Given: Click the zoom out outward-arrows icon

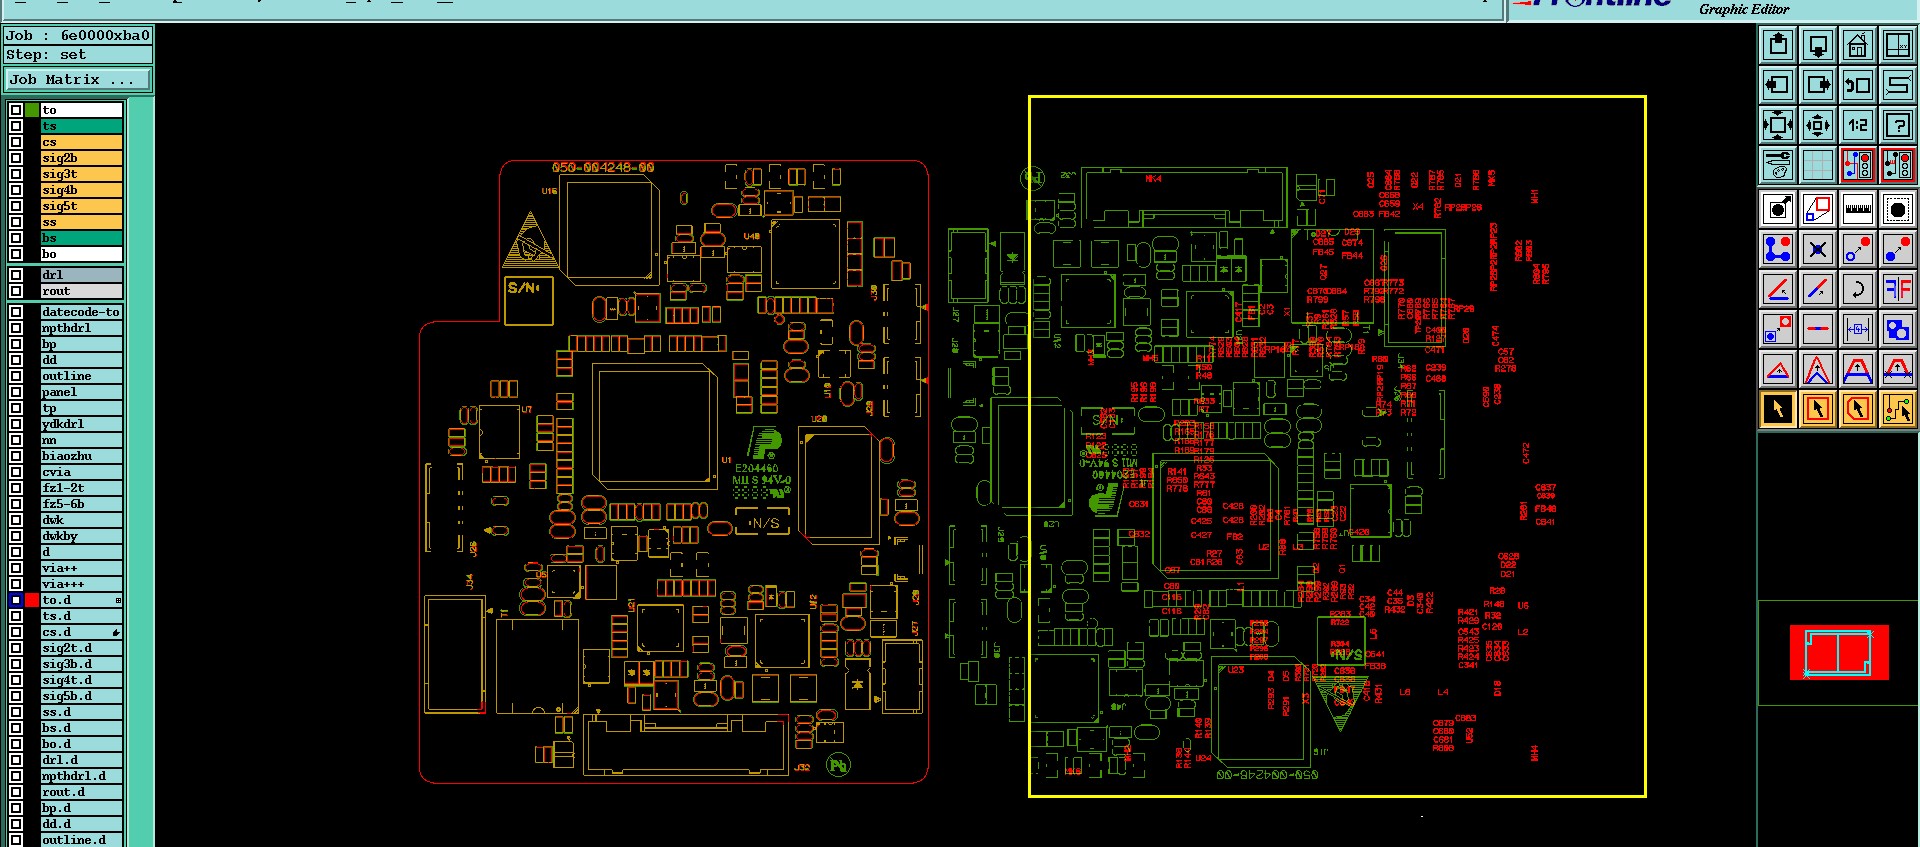Looking at the screenshot, I should 1778,125.
